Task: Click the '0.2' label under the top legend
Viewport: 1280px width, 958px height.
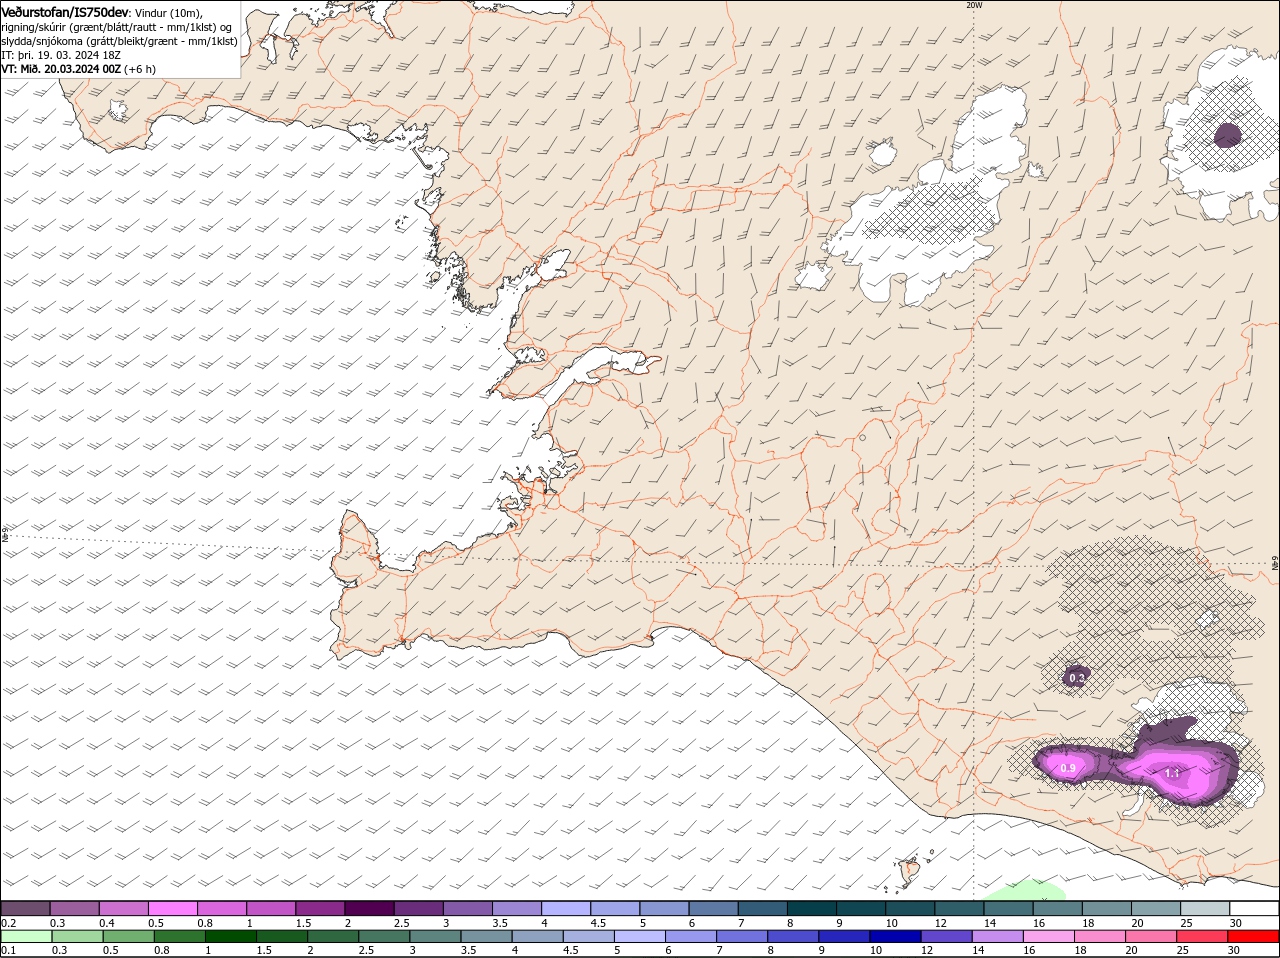Action: tap(8, 923)
